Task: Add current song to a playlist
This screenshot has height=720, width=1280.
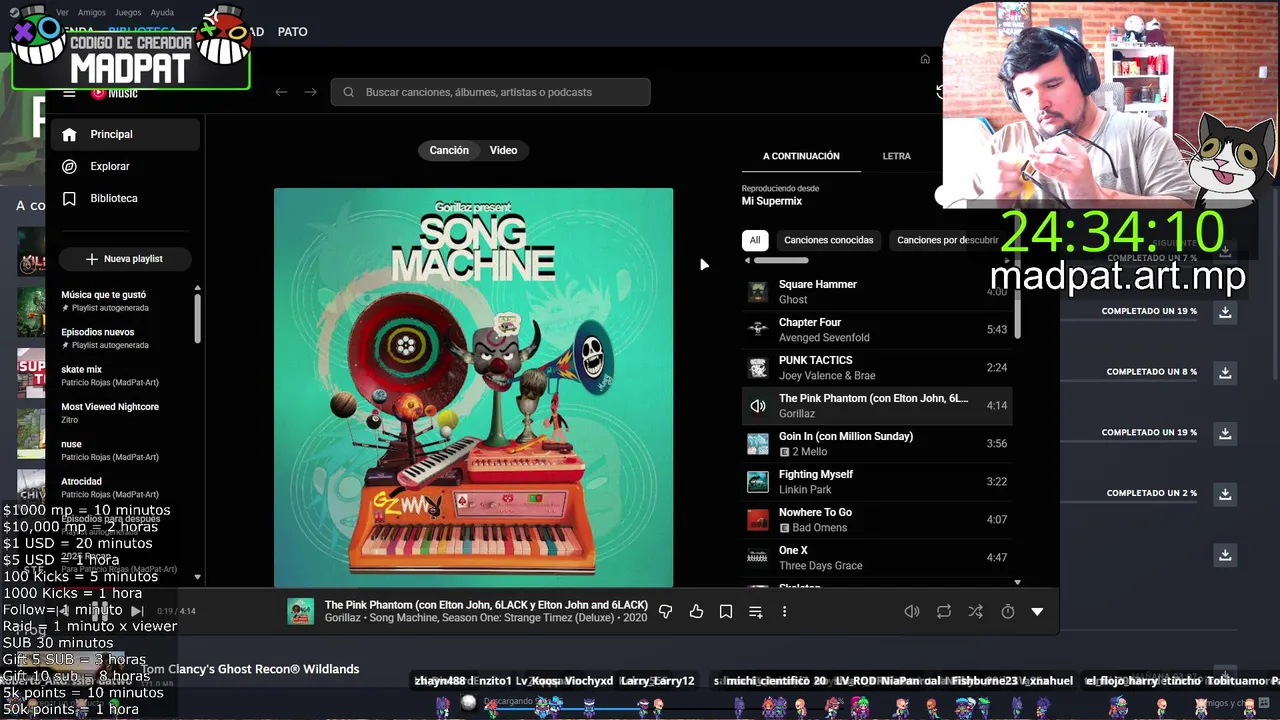Action: pyautogui.click(x=755, y=611)
